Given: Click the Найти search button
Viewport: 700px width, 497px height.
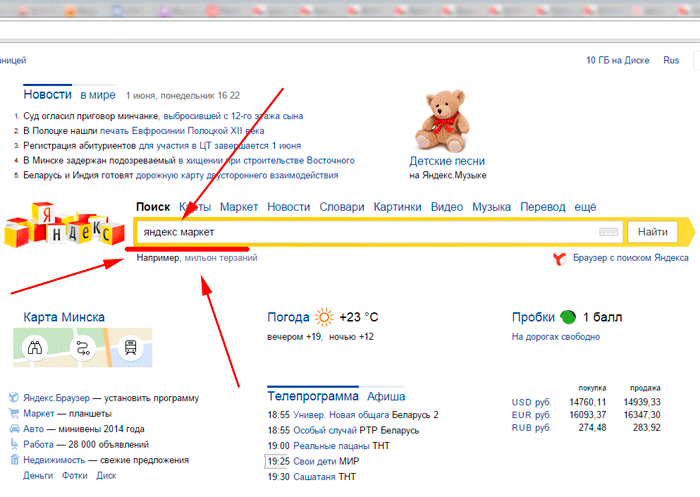Looking at the screenshot, I should 653,232.
